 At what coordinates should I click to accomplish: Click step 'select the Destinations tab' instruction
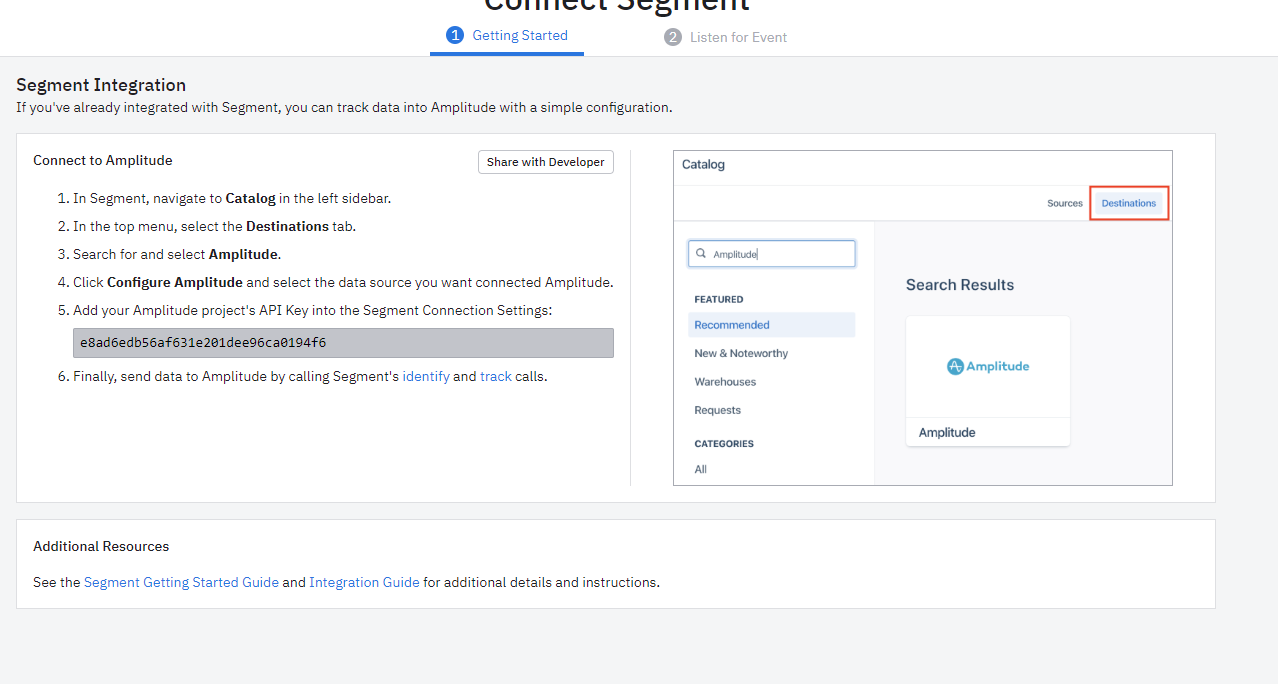click(214, 226)
